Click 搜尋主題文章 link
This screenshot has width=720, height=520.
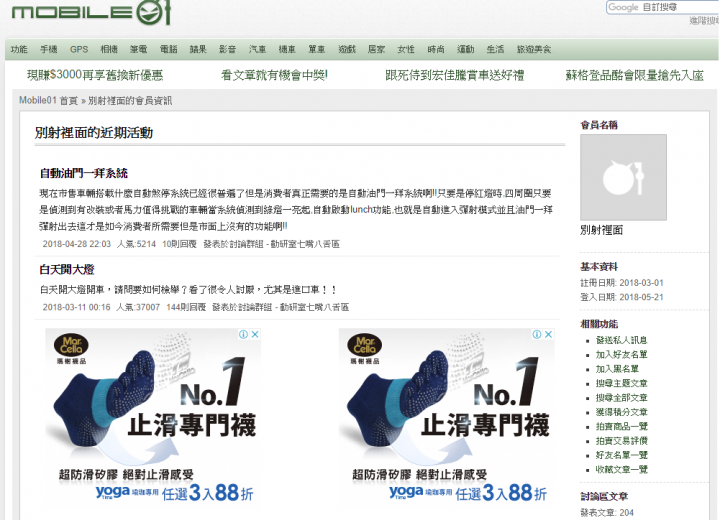click(x=621, y=383)
